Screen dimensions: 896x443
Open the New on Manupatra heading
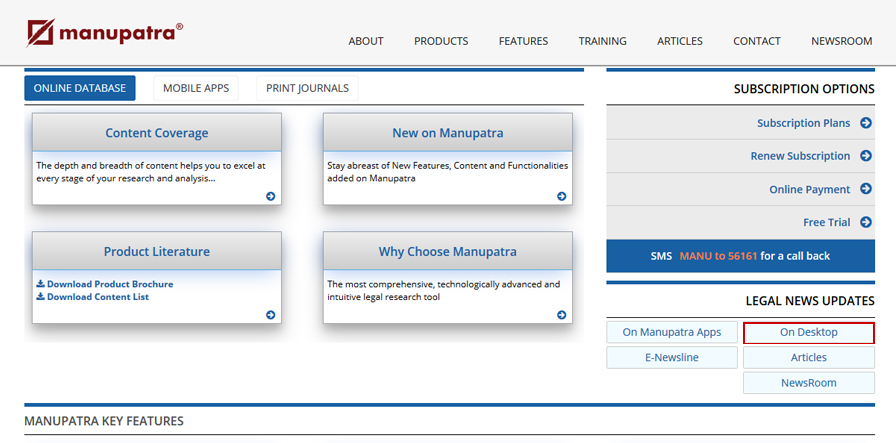pos(447,133)
